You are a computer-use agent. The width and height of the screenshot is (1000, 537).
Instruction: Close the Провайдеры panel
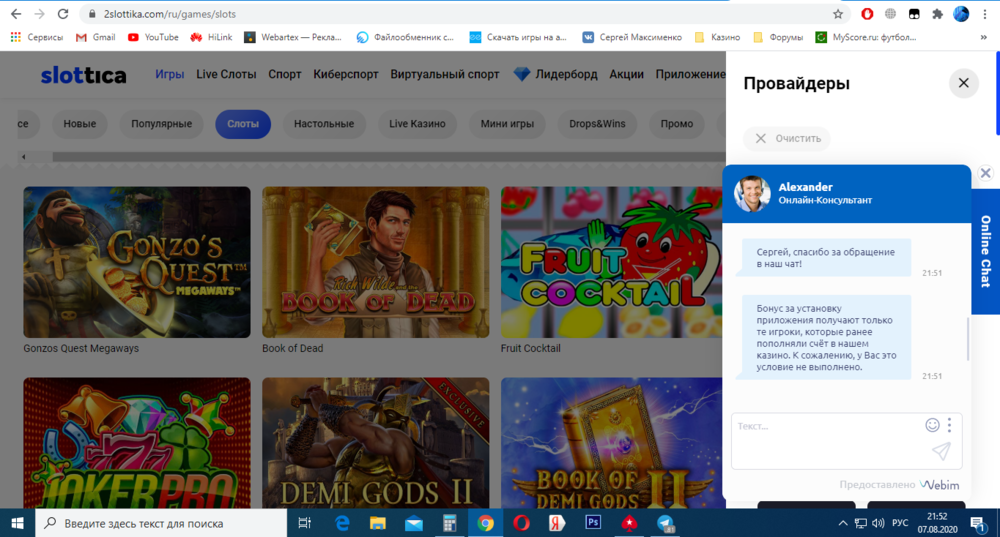point(964,83)
